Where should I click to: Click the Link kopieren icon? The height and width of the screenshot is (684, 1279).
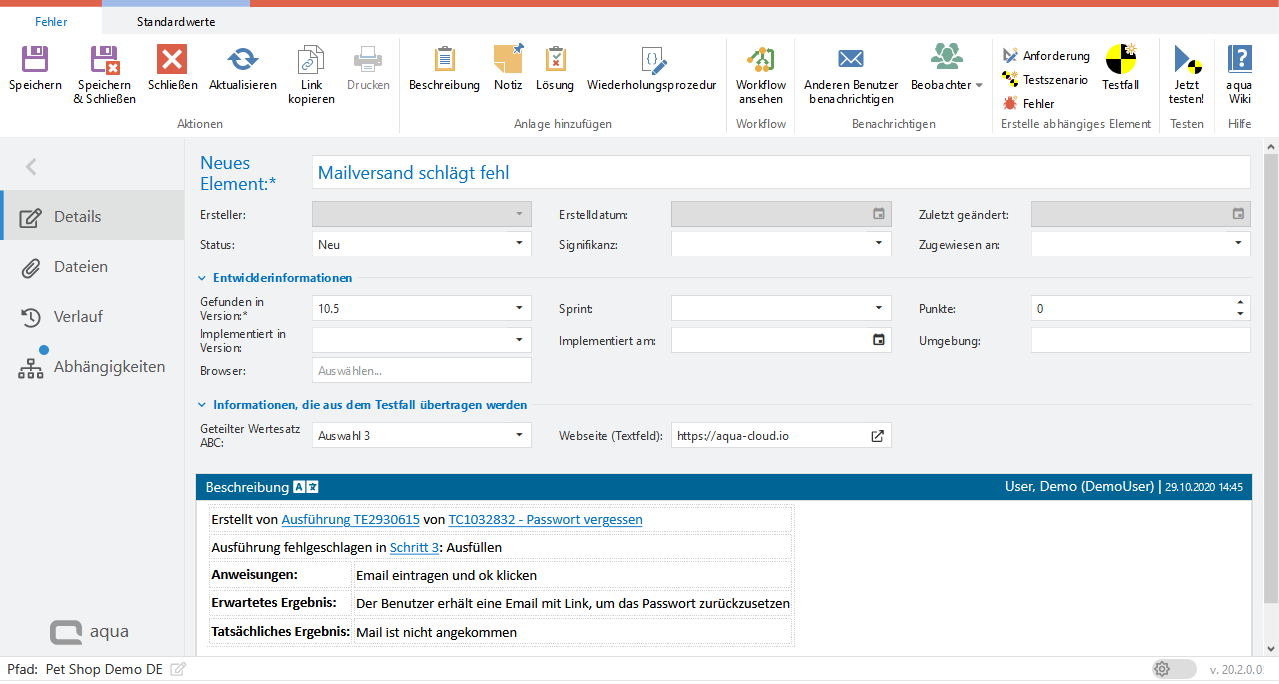click(x=311, y=61)
